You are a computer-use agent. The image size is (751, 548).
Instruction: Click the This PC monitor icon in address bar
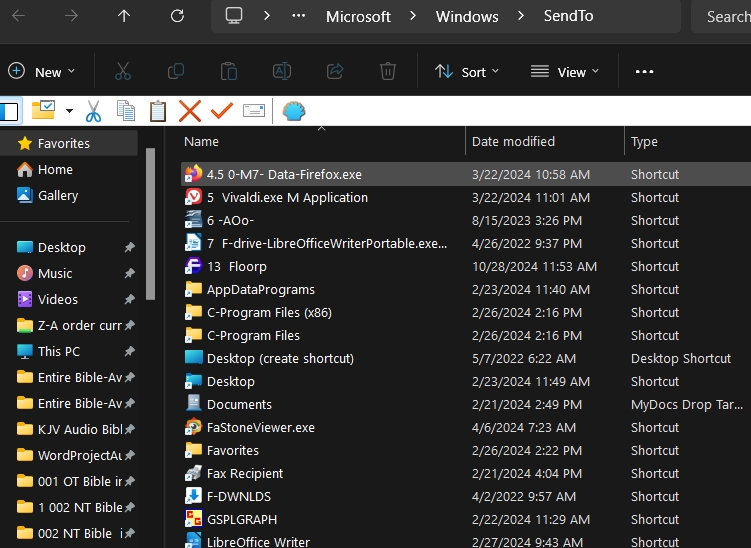click(x=234, y=16)
